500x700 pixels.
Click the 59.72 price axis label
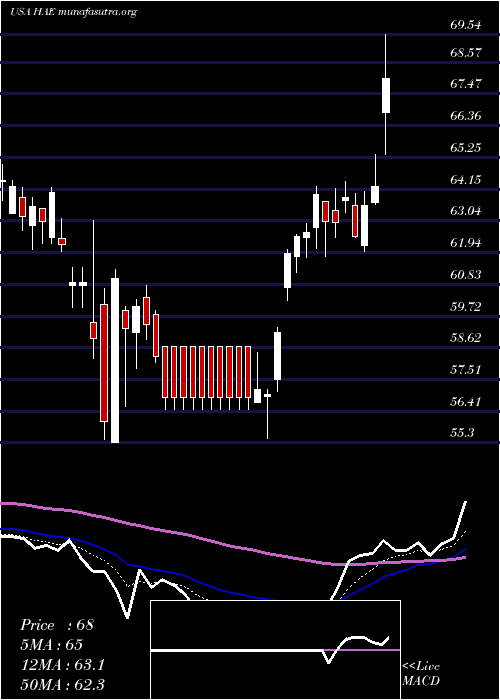click(466, 306)
